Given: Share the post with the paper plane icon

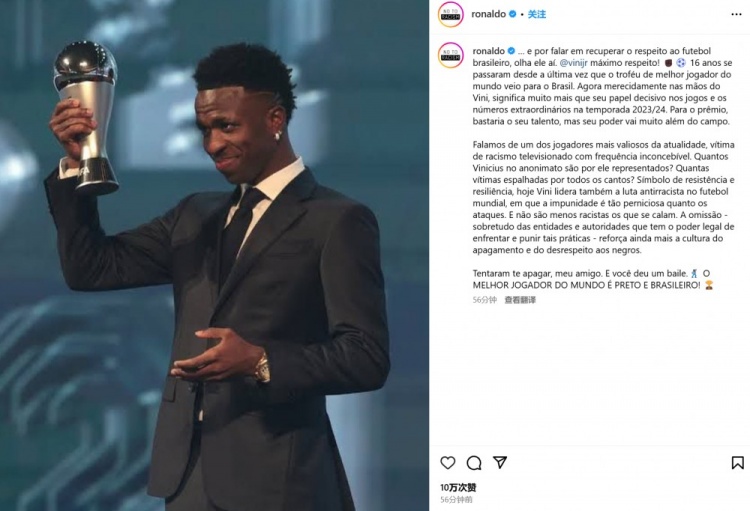Looking at the screenshot, I should 500,462.
